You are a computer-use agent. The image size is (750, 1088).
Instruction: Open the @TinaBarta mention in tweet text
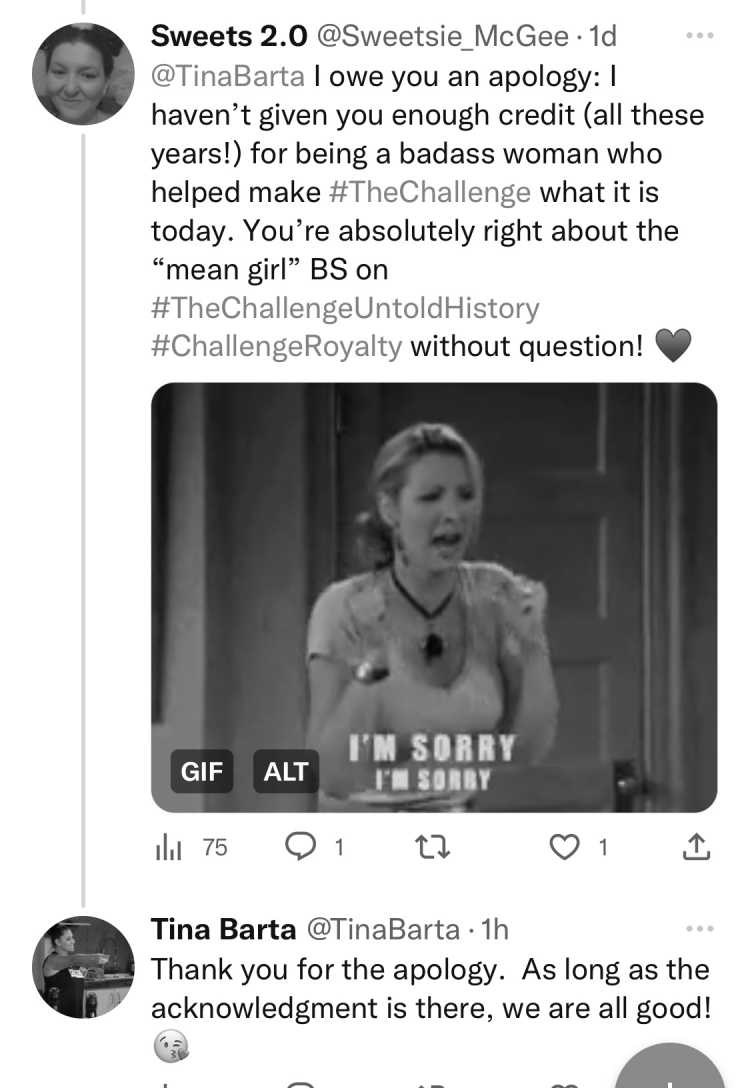pos(228,76)
